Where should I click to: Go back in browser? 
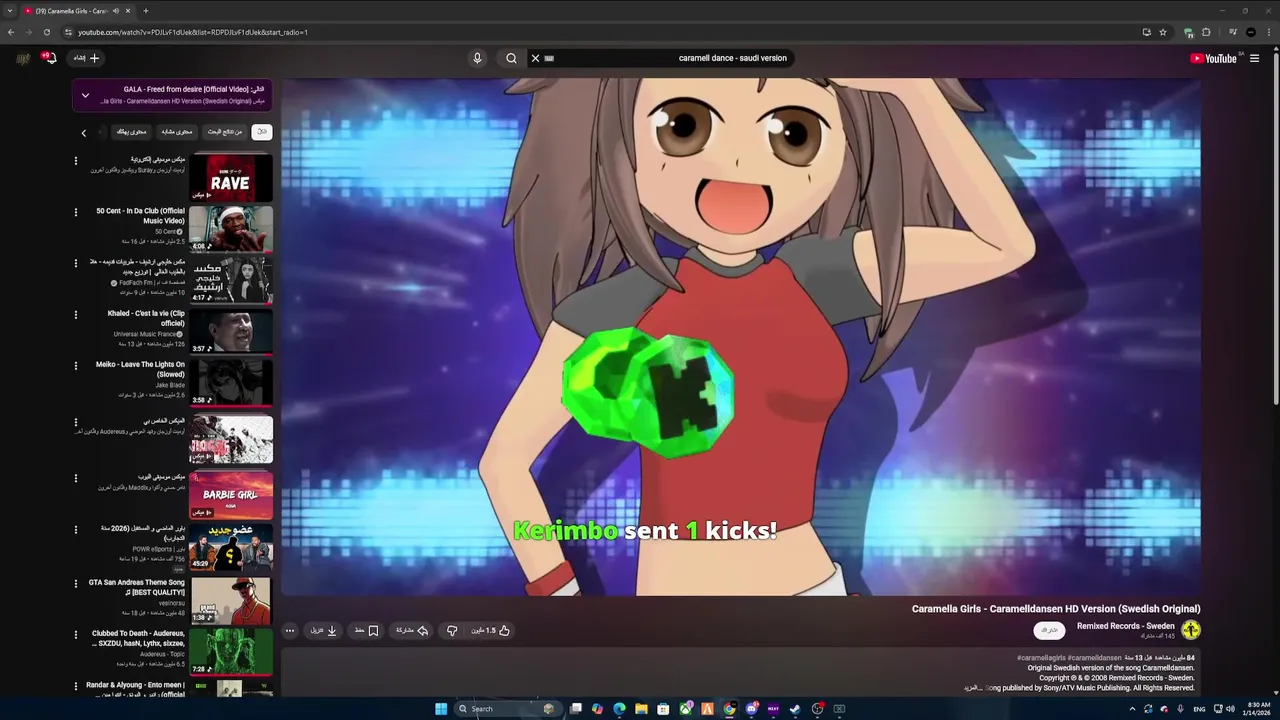pyautogui.click(x=11, y=32)
